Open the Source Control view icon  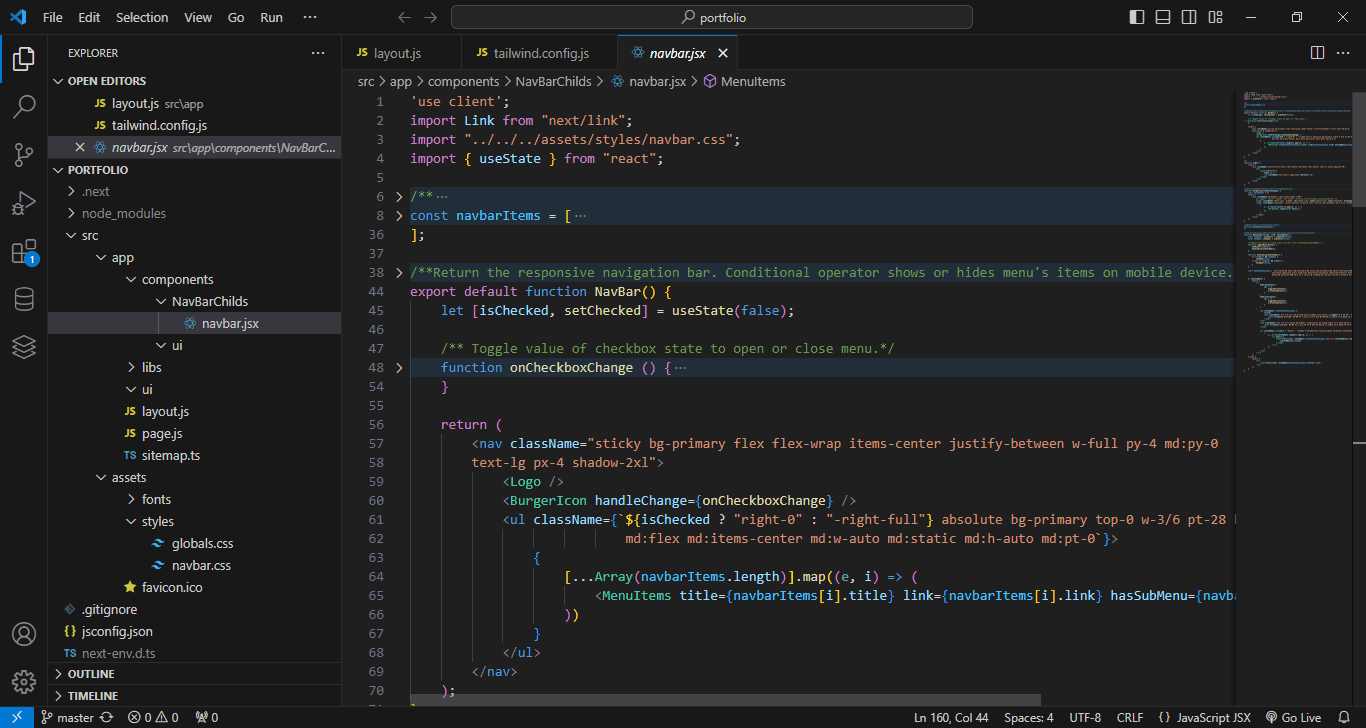click(x=24, y=155)
